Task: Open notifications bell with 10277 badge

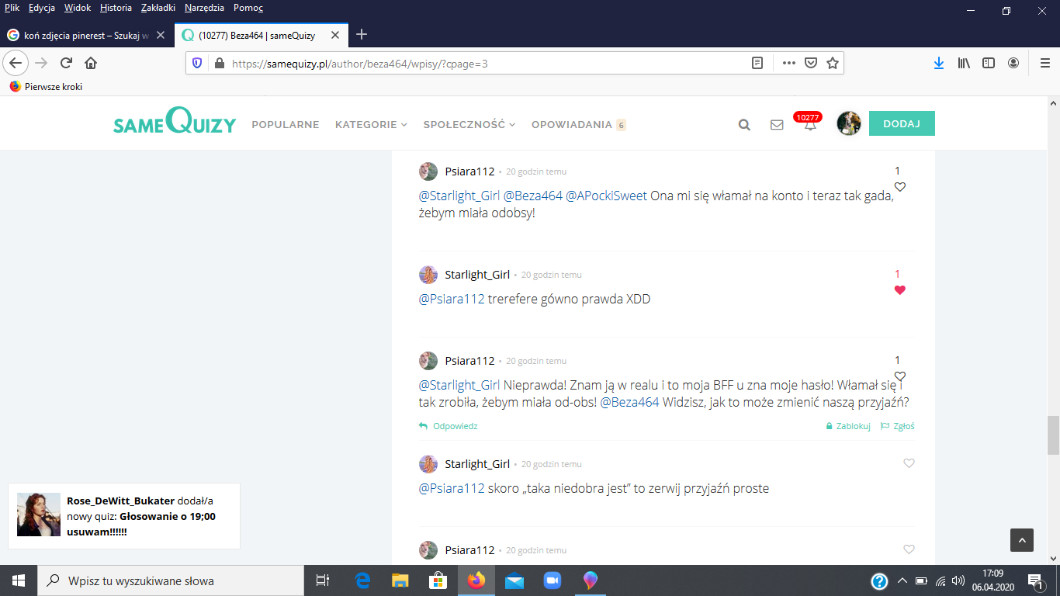Action: tap(809, 125)
